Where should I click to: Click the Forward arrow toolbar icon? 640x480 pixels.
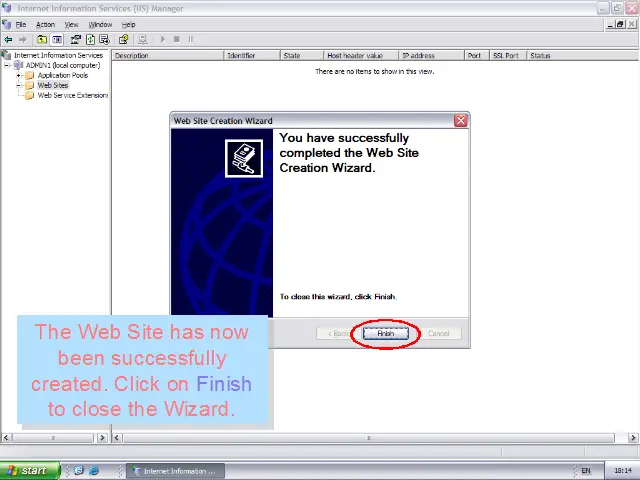(22, 40)
